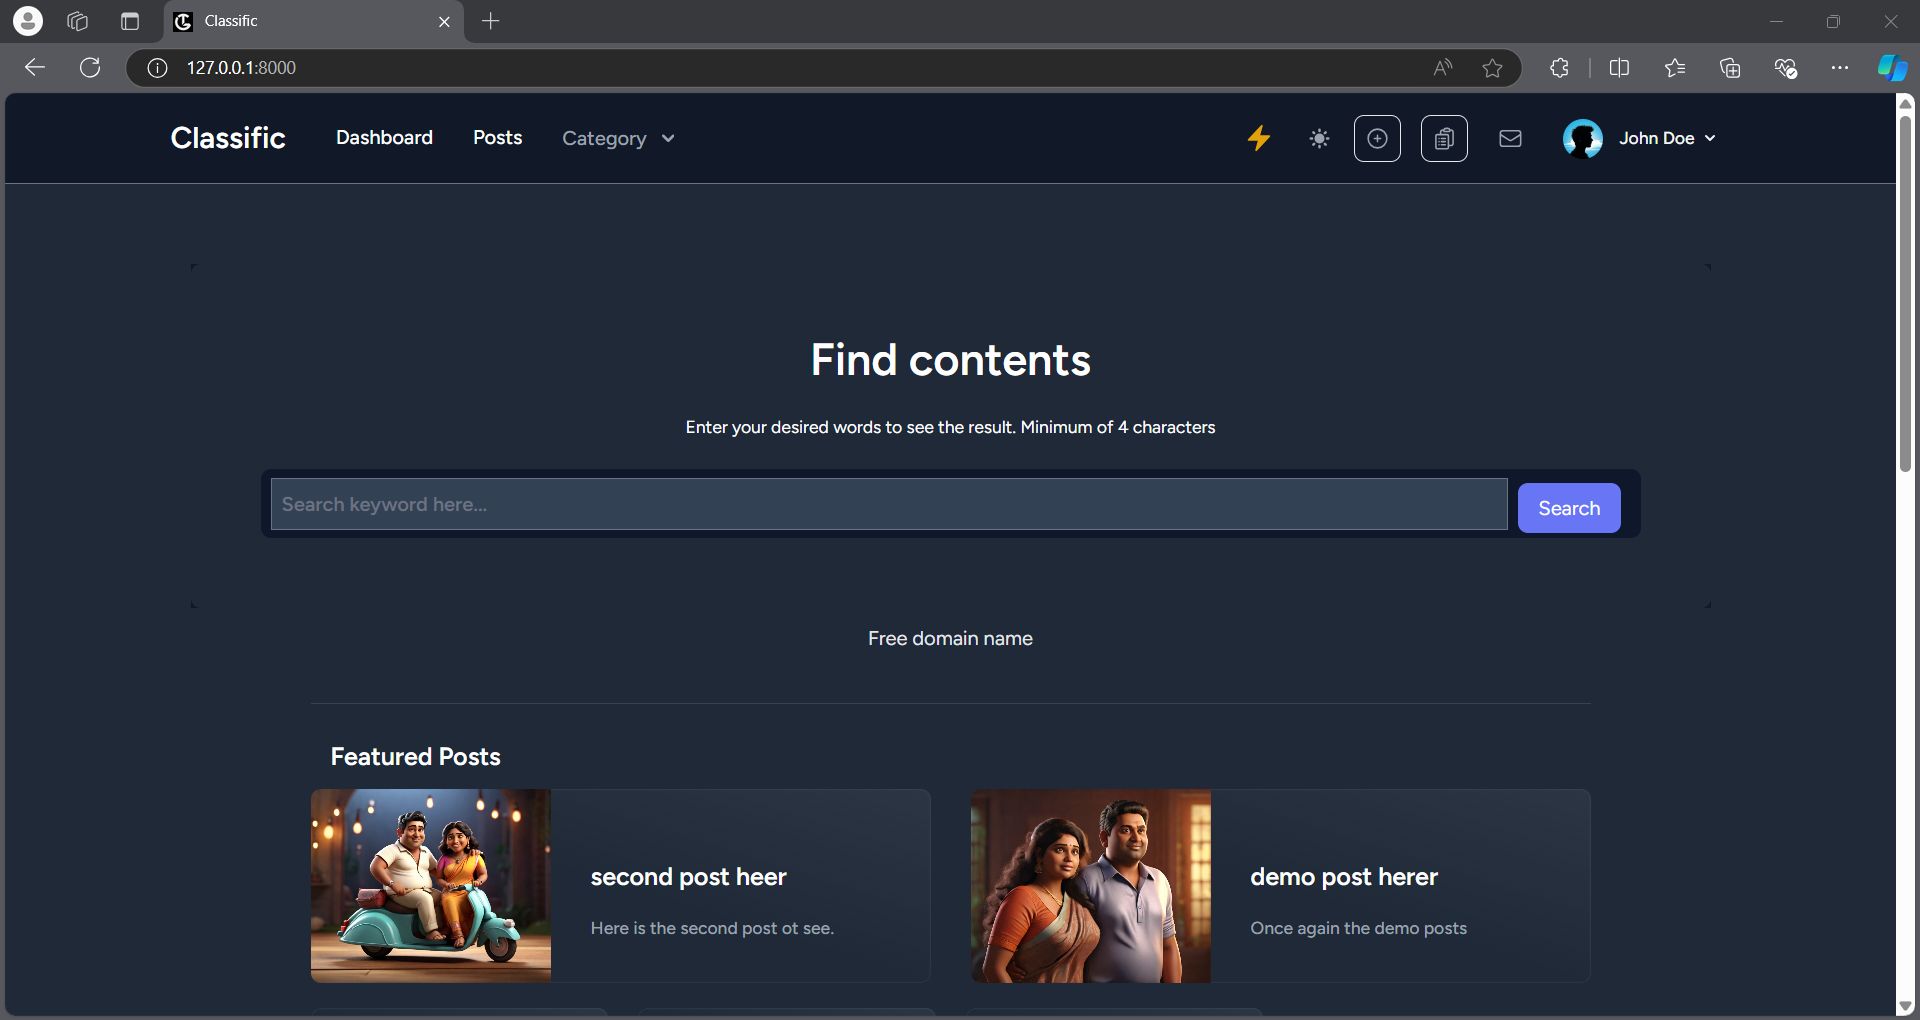Screen dimensions: 1920x1020
Task: Expand the Category dropdown menu
Action: (x=618, y=138)
